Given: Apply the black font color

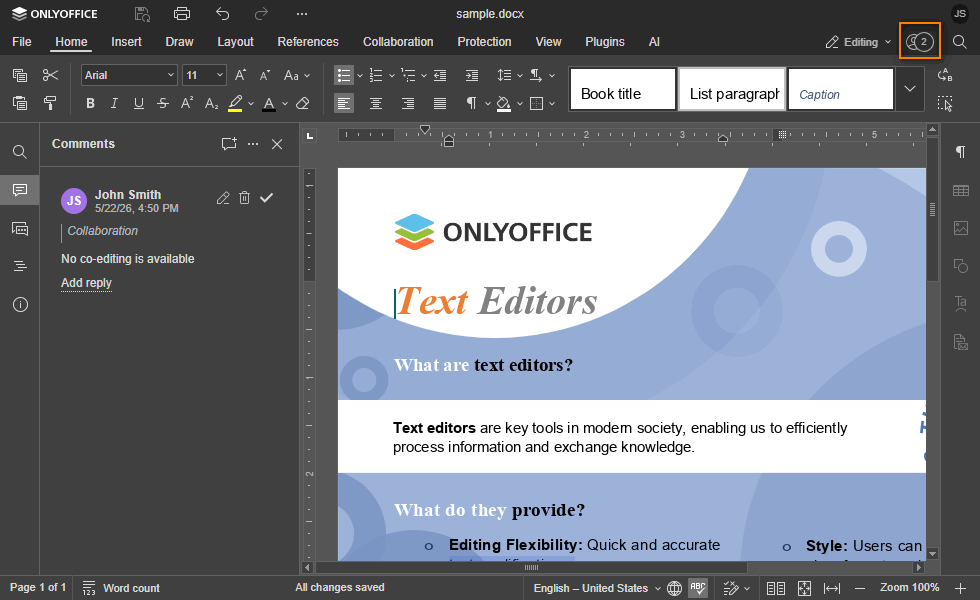Looking at the screenshot, I should point(269,103).
